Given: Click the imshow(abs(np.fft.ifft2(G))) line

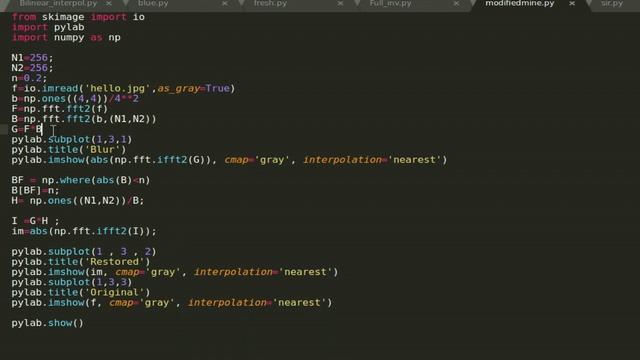Looking at the screenshot, I should click(229, 160).
